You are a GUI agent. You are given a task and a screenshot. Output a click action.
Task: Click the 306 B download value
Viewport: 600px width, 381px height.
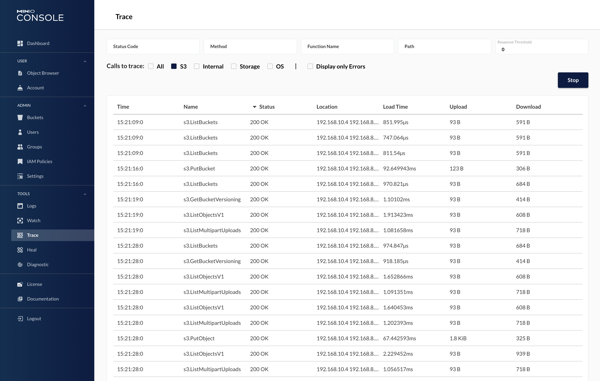click(x=523, y=168)
